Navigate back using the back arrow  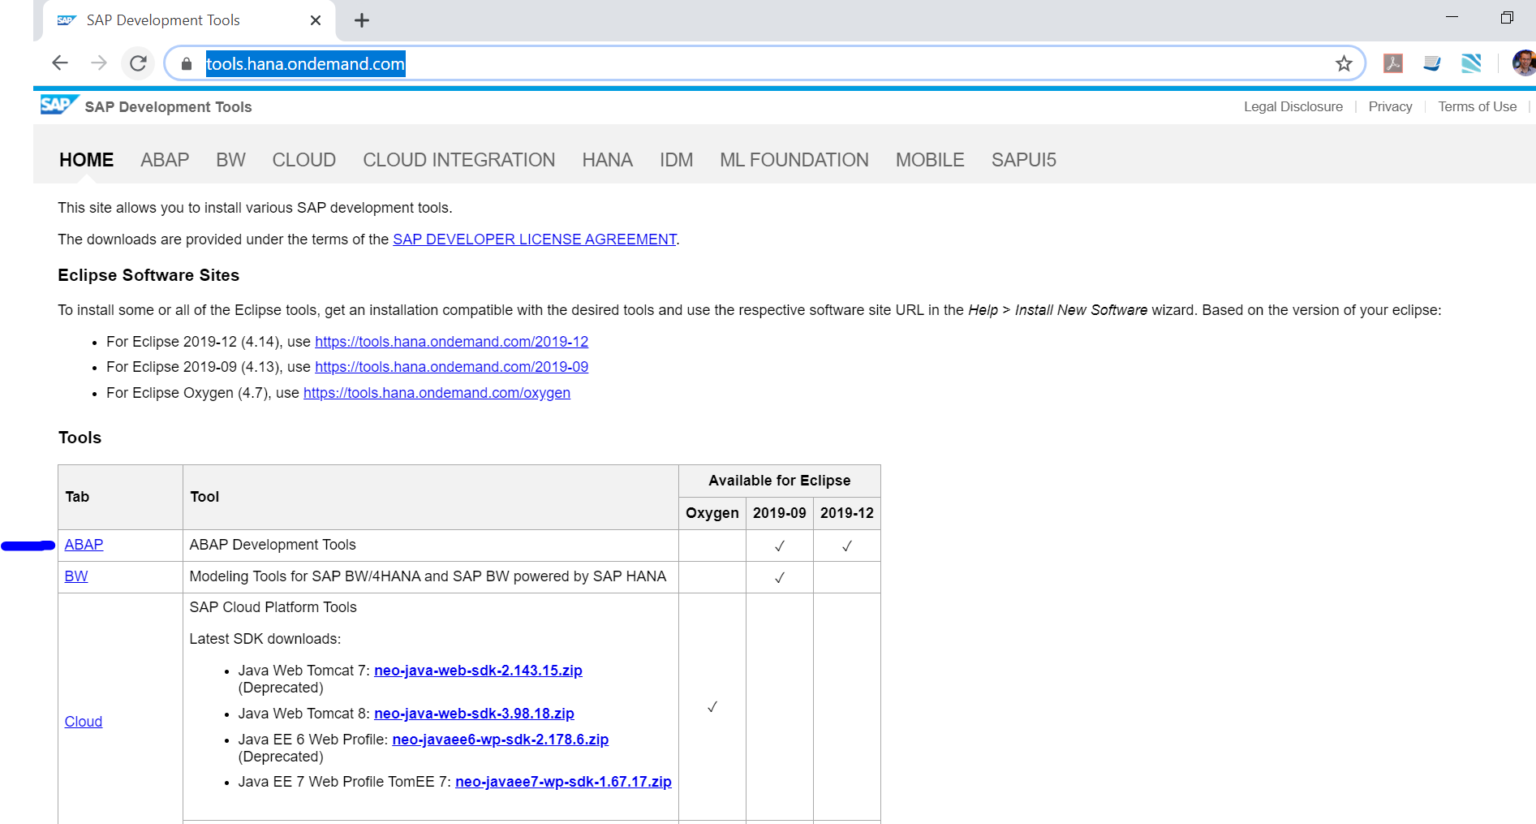[59, 62]
